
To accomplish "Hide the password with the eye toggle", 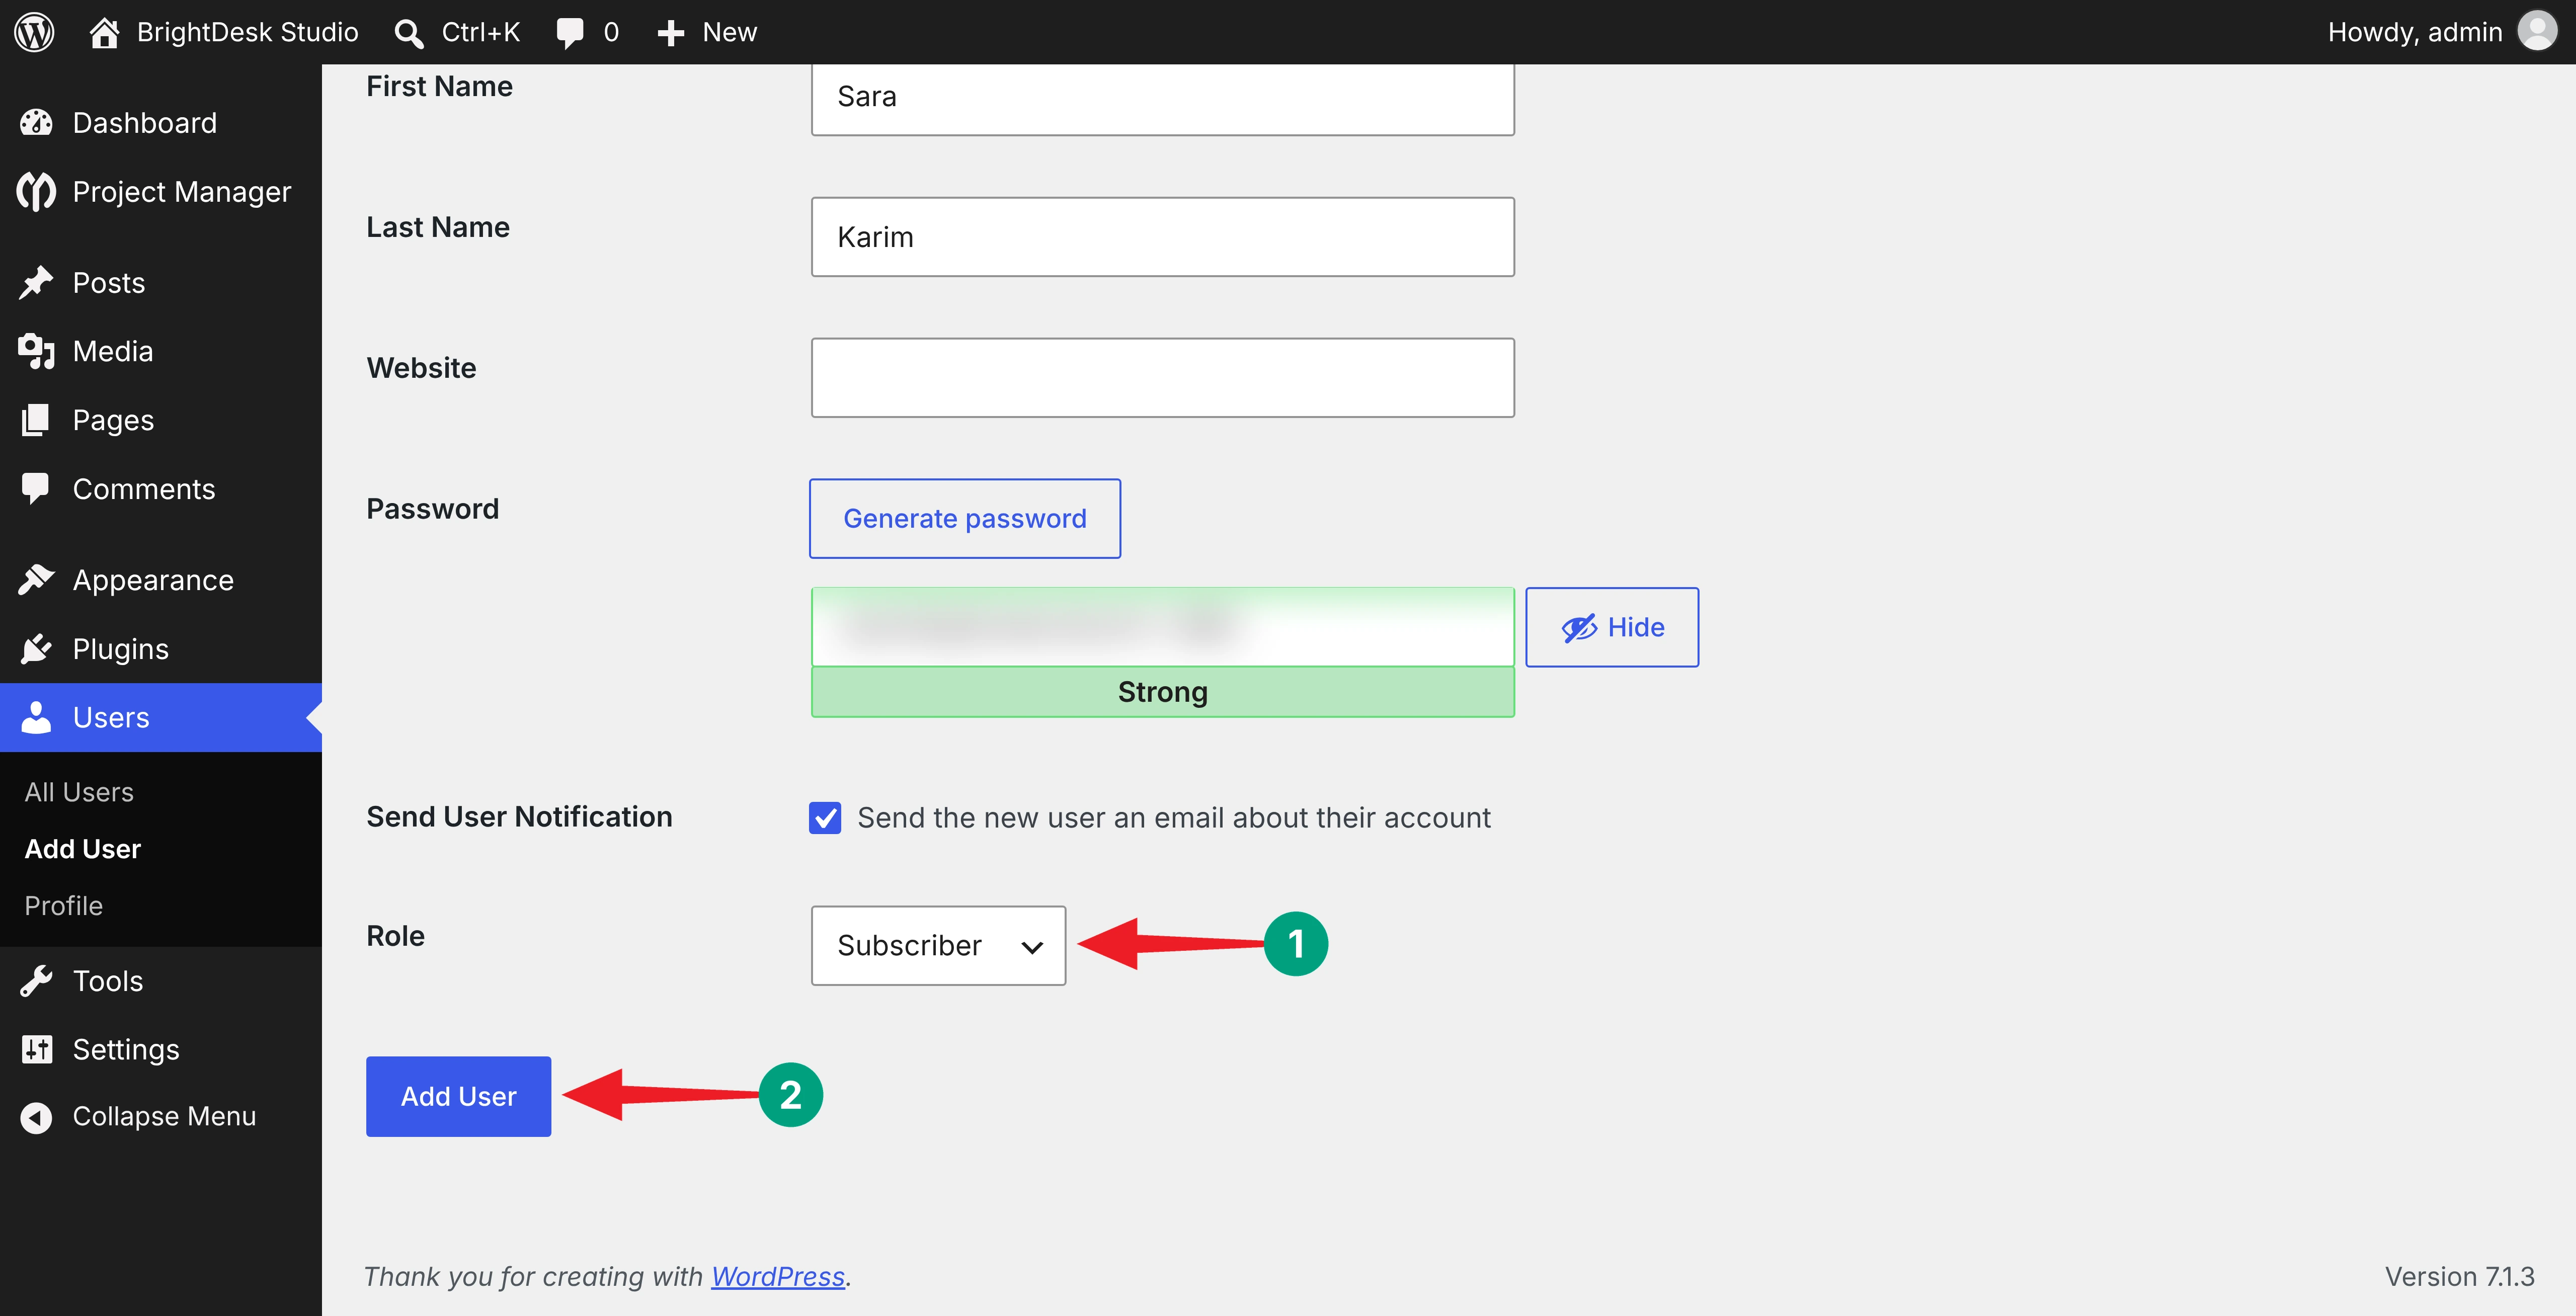I will (x=1612, y=627).
